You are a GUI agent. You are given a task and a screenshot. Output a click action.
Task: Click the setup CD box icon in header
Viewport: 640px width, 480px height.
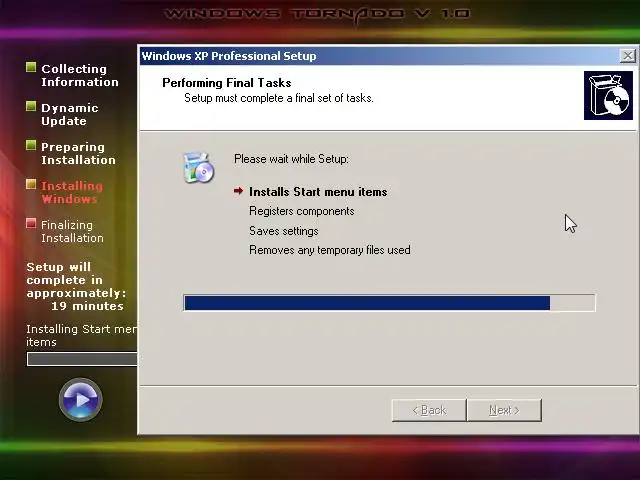point(608,96)
